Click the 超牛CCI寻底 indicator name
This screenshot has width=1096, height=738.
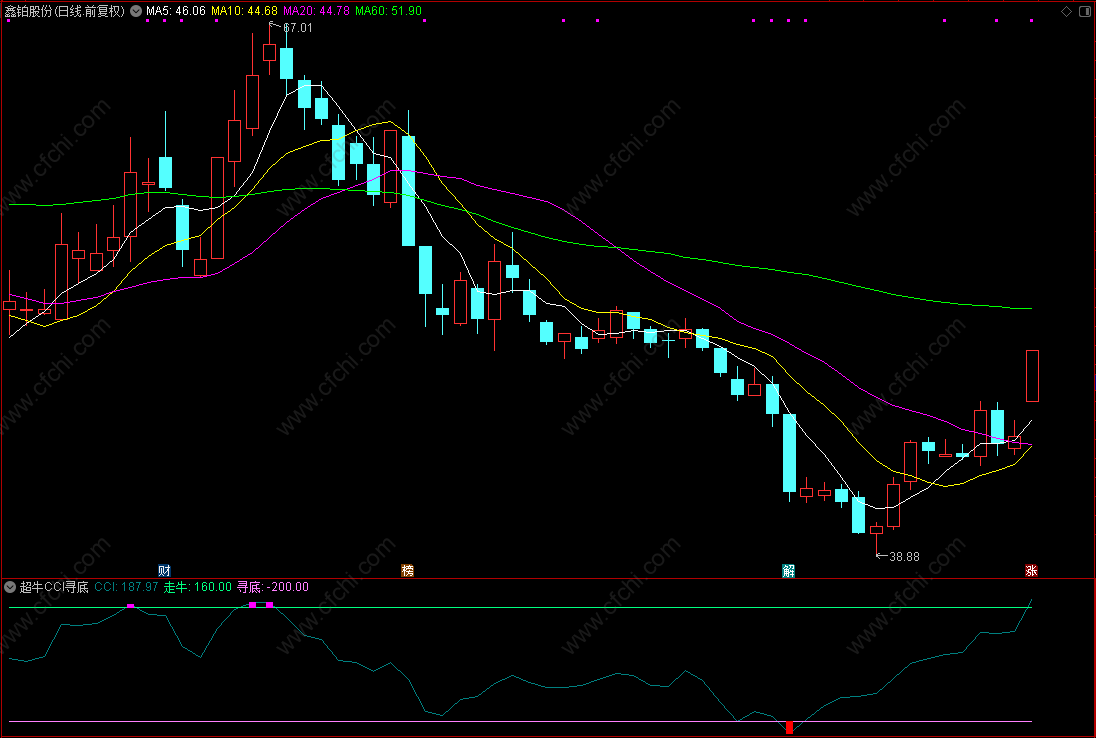pos(54,587)
